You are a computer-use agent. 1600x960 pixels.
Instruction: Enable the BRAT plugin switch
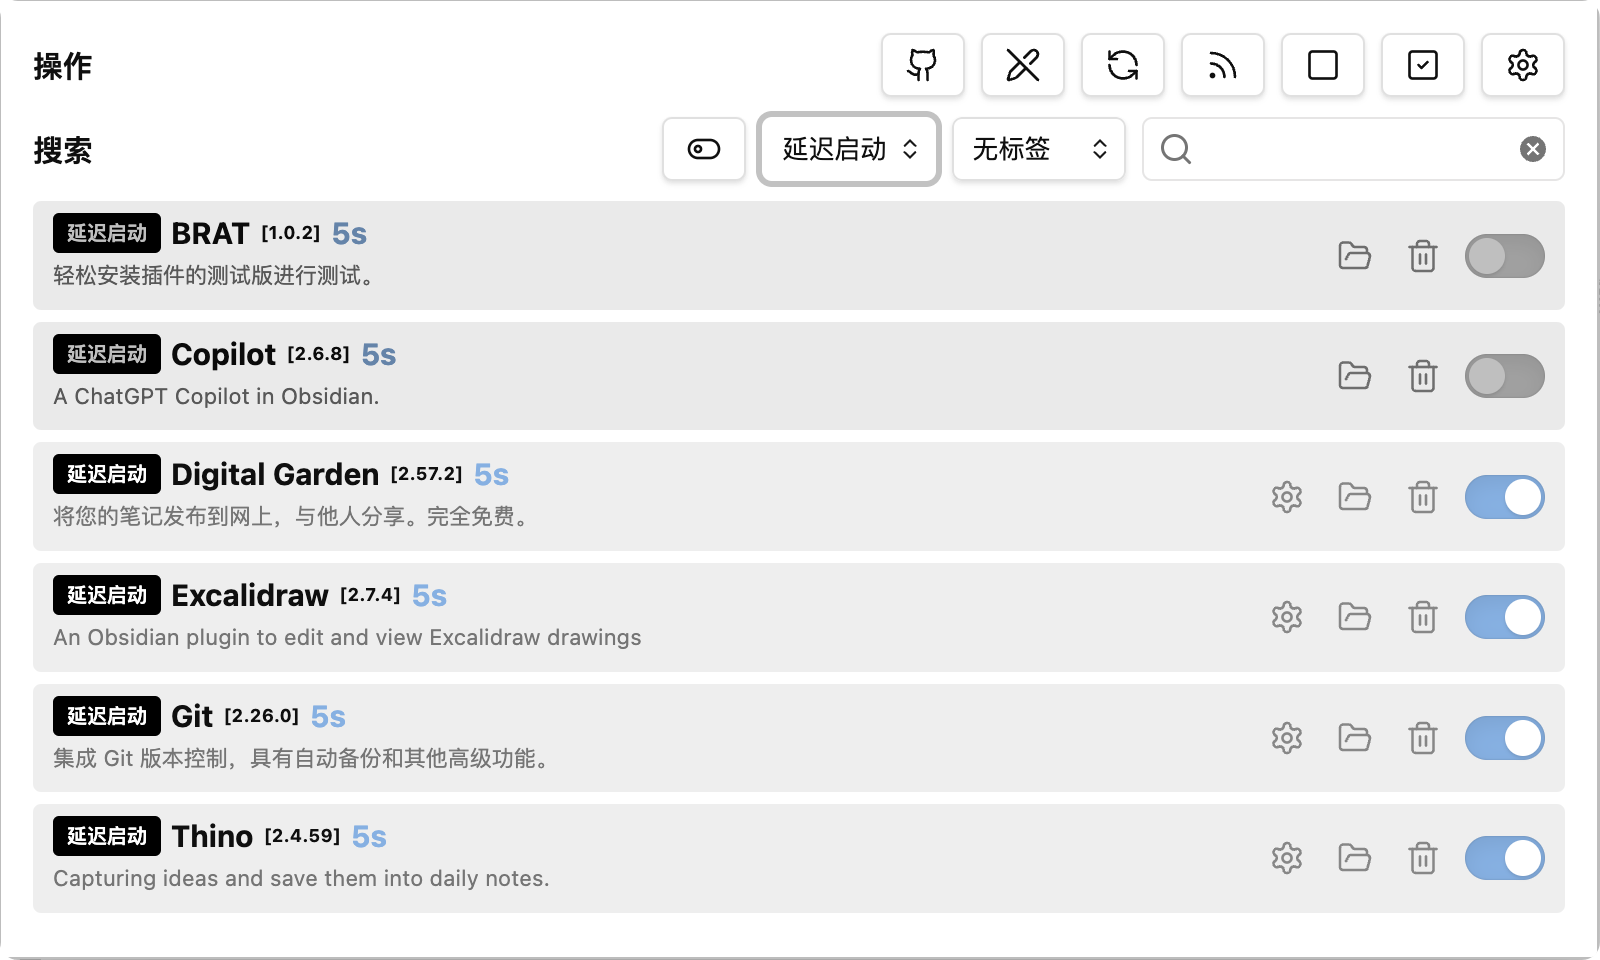click(1504, 256)
